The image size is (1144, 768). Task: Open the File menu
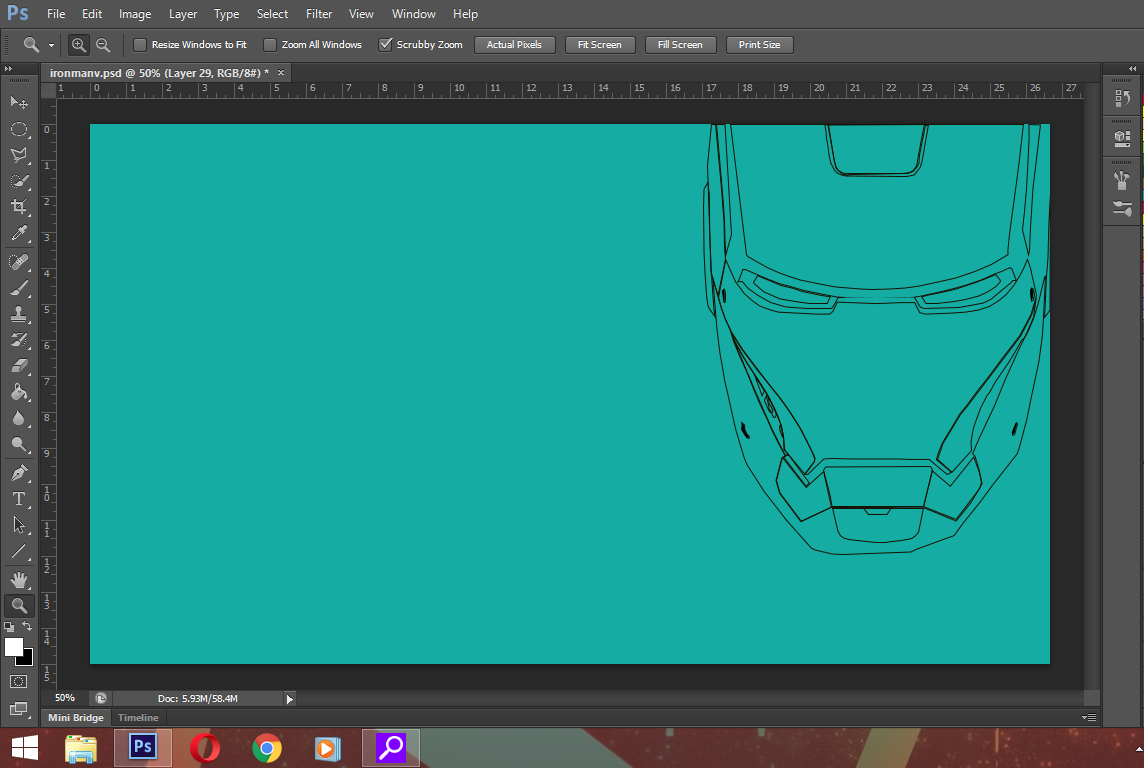coord(56,14)
